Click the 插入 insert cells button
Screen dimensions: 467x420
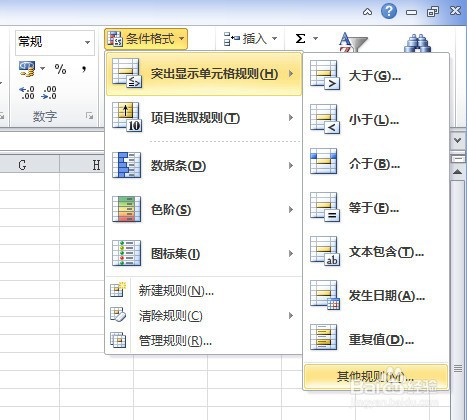pyautogui.click(x=245, y=39)
